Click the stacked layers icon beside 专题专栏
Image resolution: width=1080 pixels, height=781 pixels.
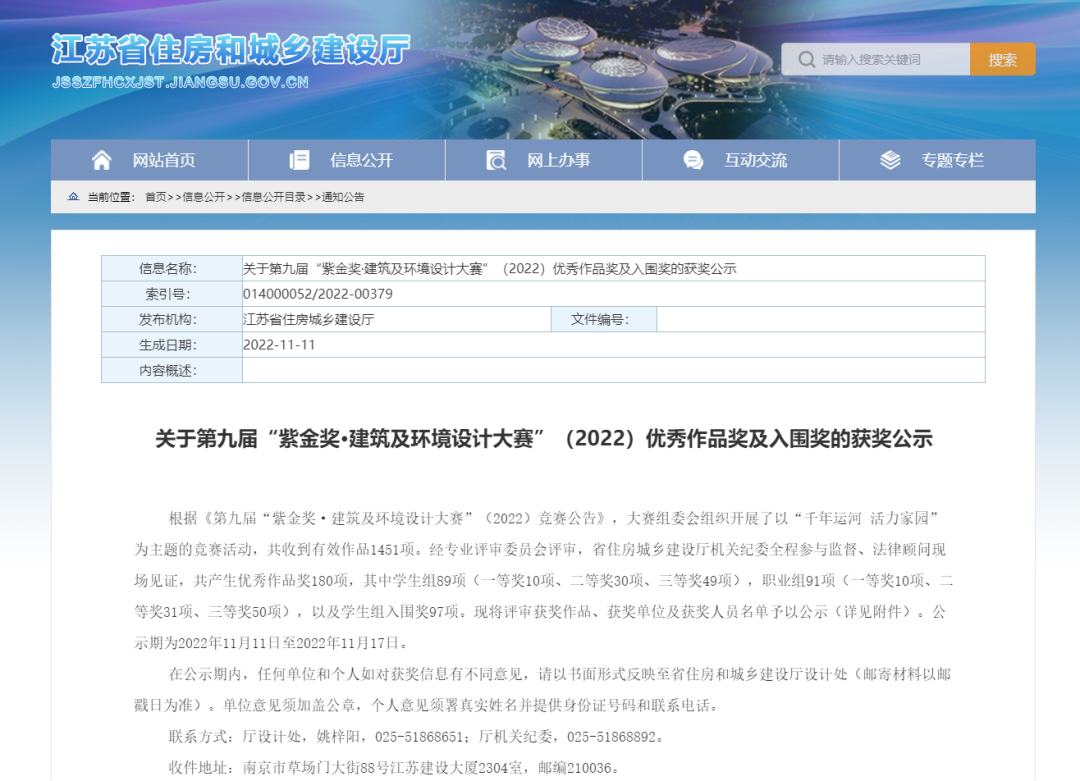pos(890,160)
